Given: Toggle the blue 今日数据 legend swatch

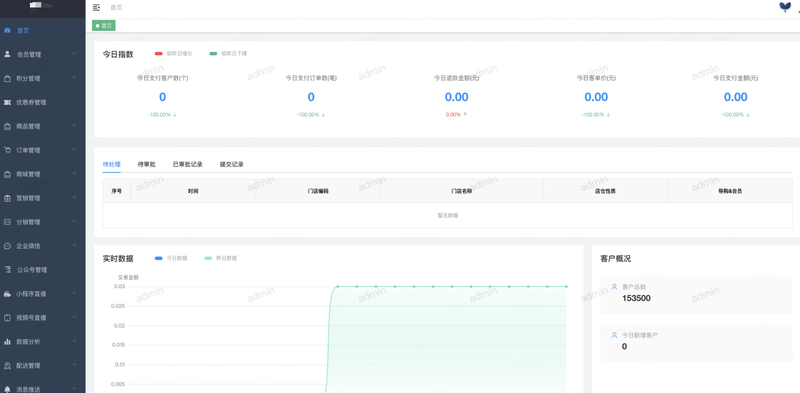Looking at the screenshot, I should click(159, 258).
